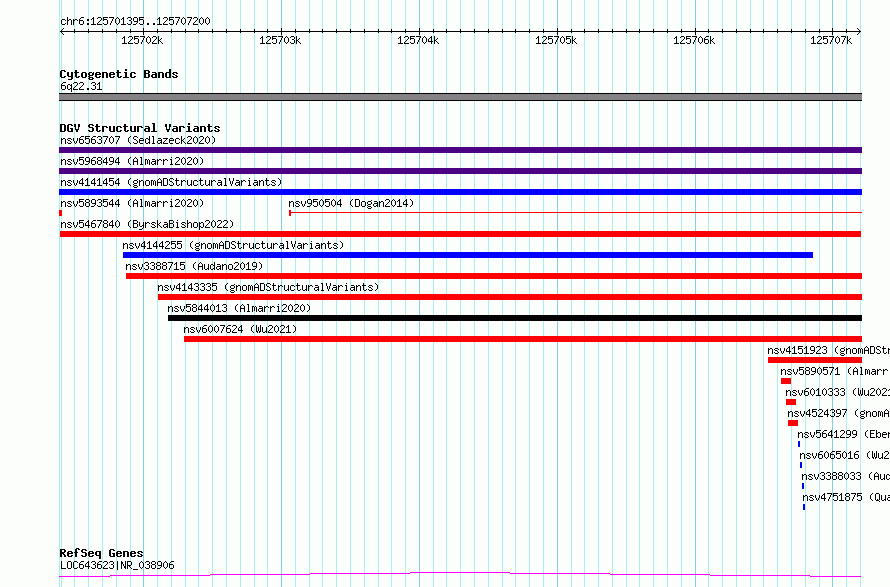Select variant label nsv6563707 (Sedlazeck2020)
This screenshot has width=890, height=587.
pos(138,140)
